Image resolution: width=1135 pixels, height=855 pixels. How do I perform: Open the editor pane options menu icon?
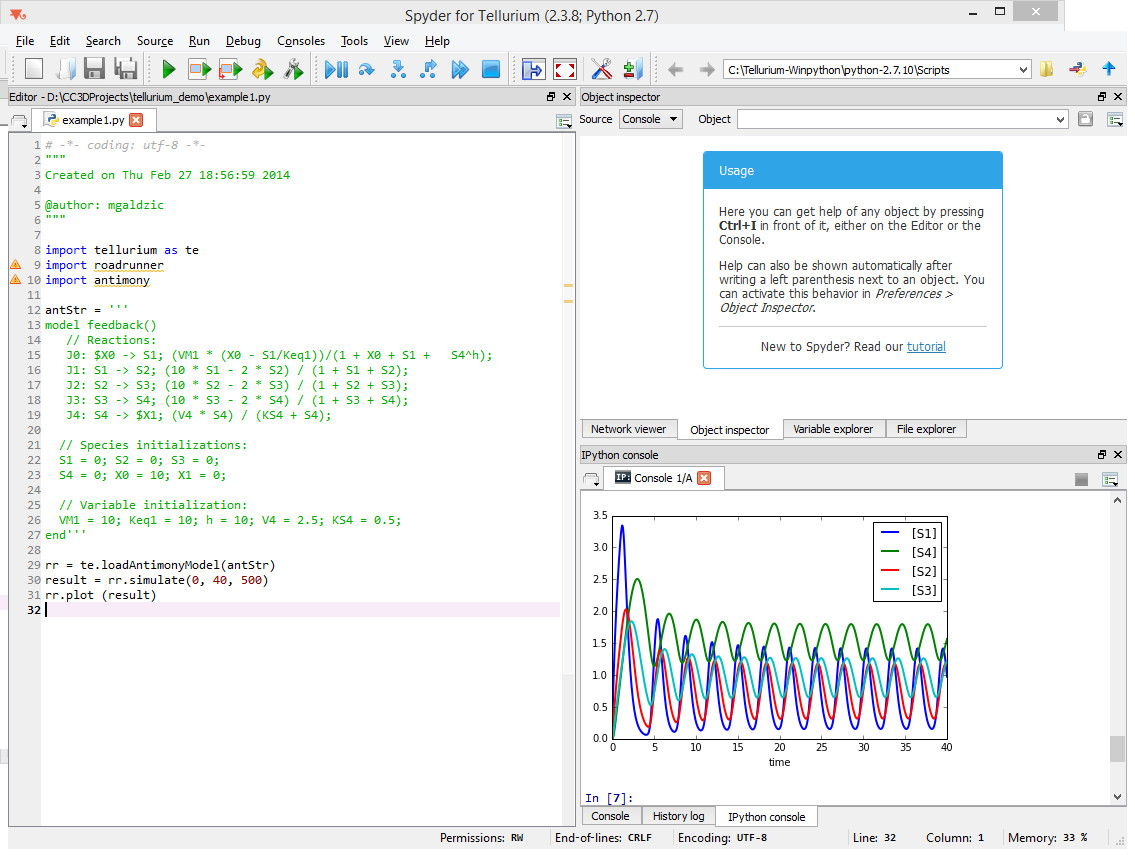pos(564,121)
